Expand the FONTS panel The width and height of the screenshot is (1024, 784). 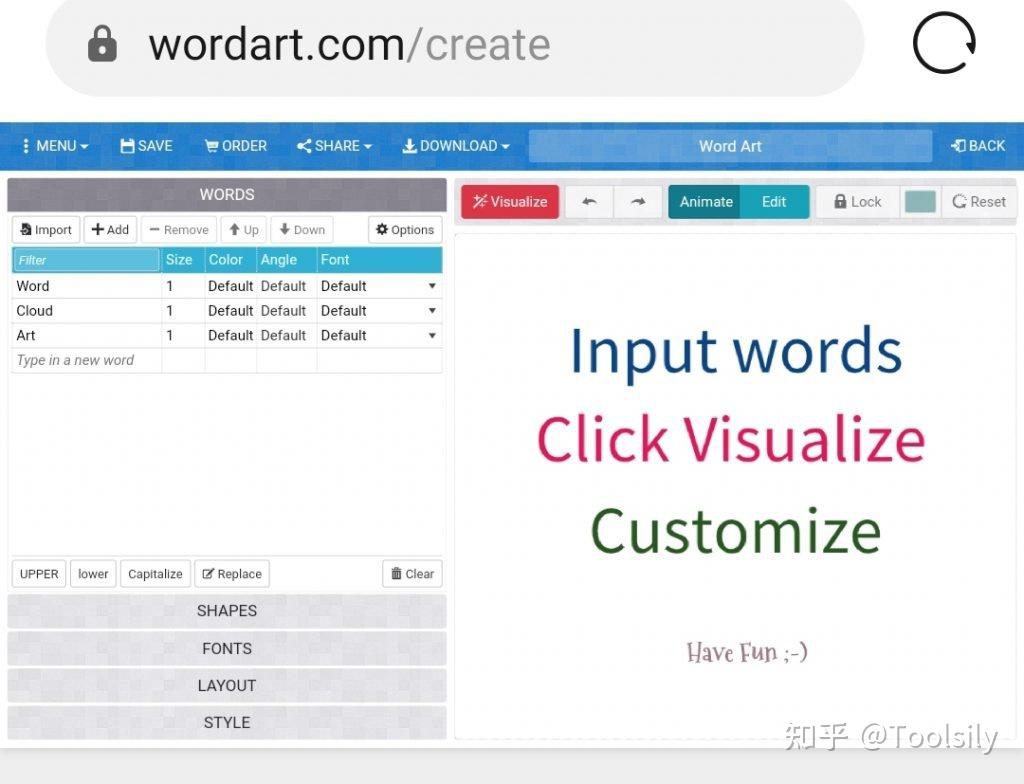point(227,649)
